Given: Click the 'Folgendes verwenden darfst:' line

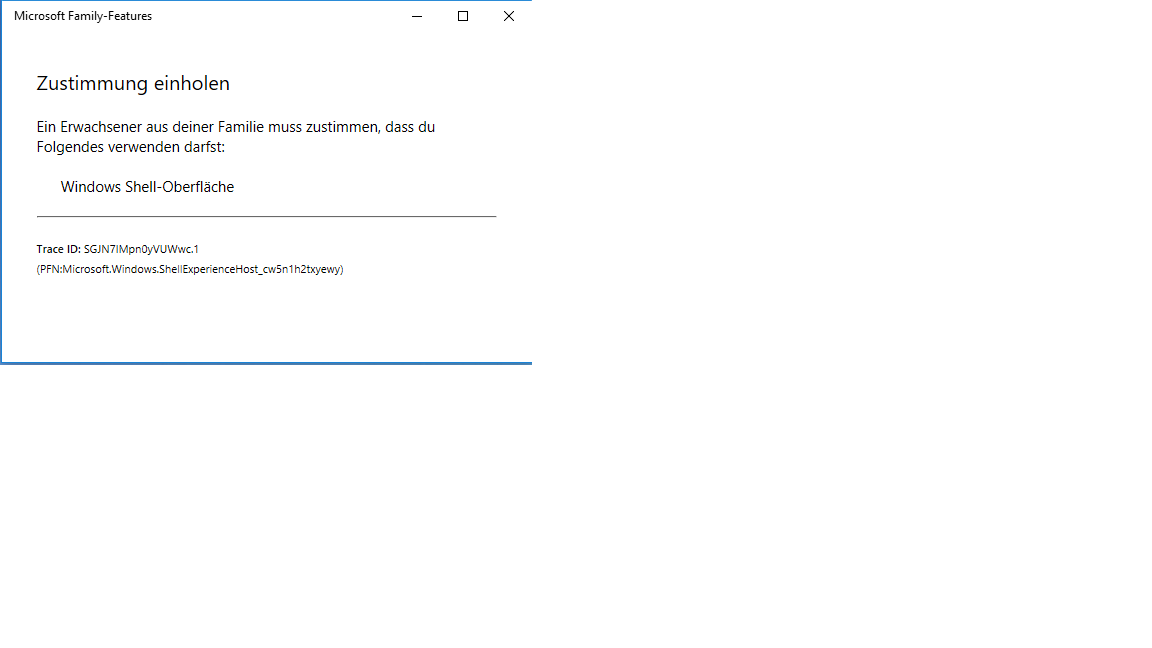Looking at the screenshot, I should point(131,147).
